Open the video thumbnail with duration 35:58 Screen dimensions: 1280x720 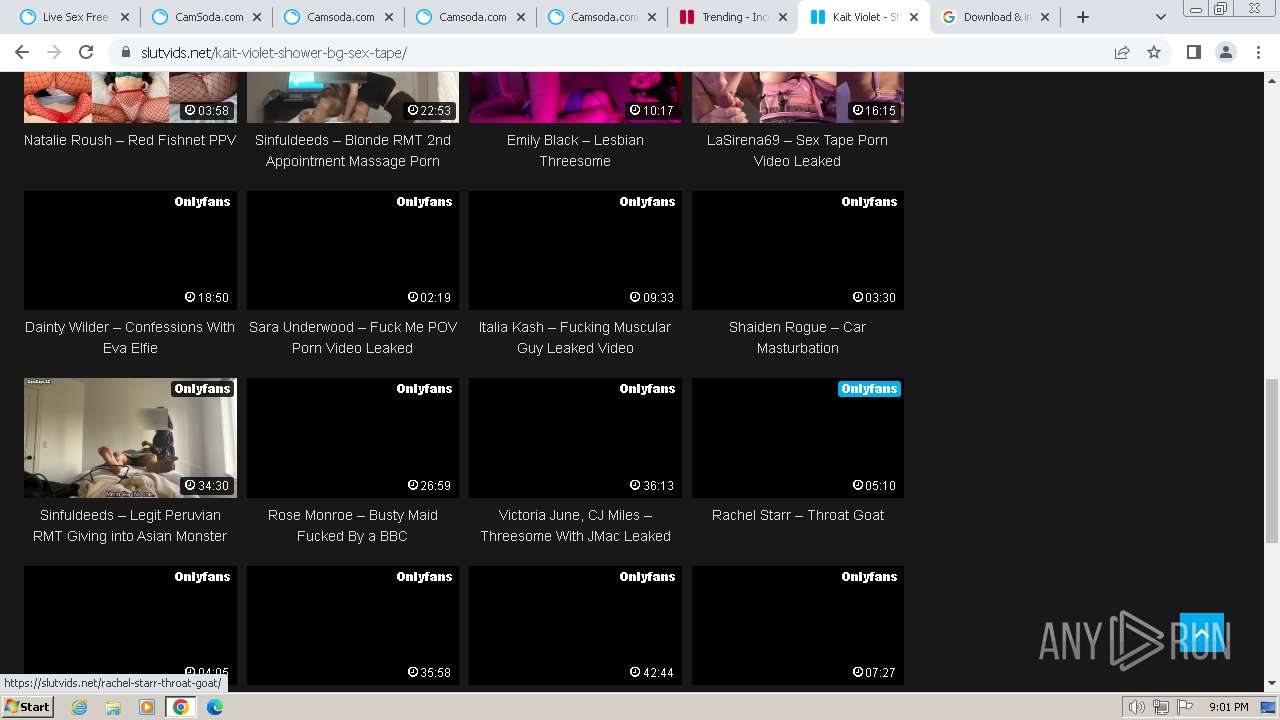coord(353,625)
